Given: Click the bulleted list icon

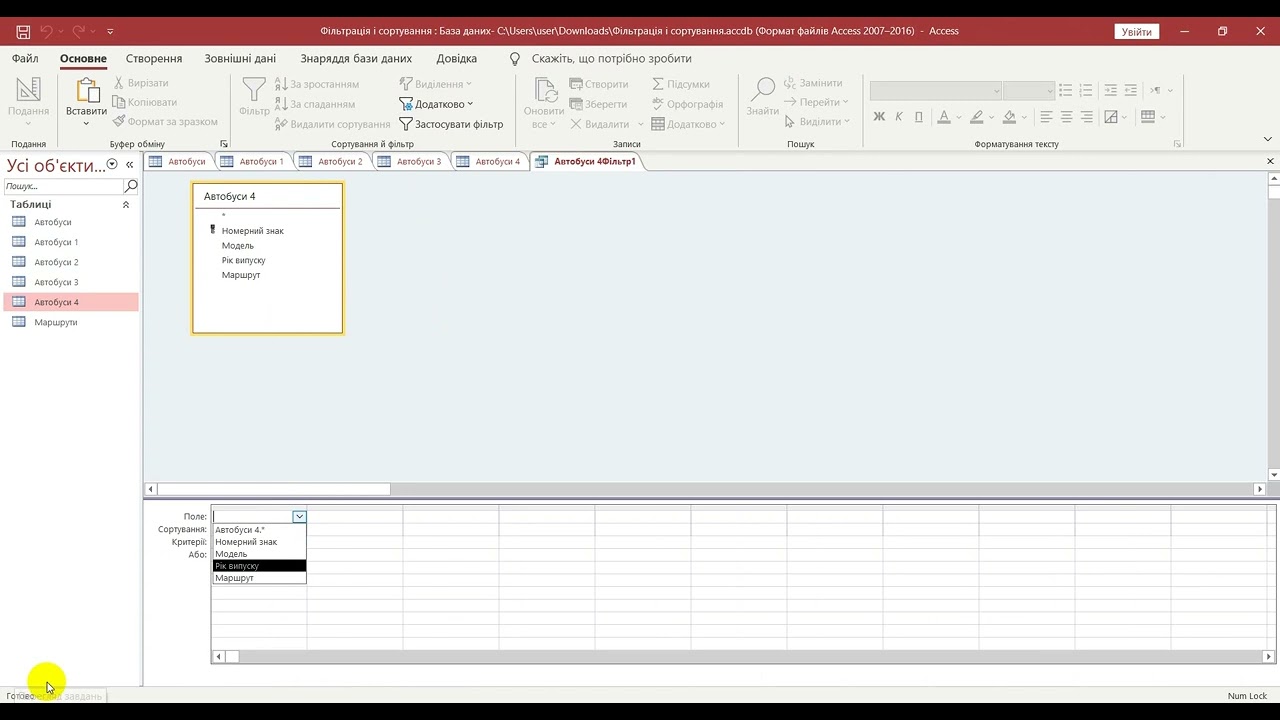Looking at the screenshot, I should coord(1065,91).
